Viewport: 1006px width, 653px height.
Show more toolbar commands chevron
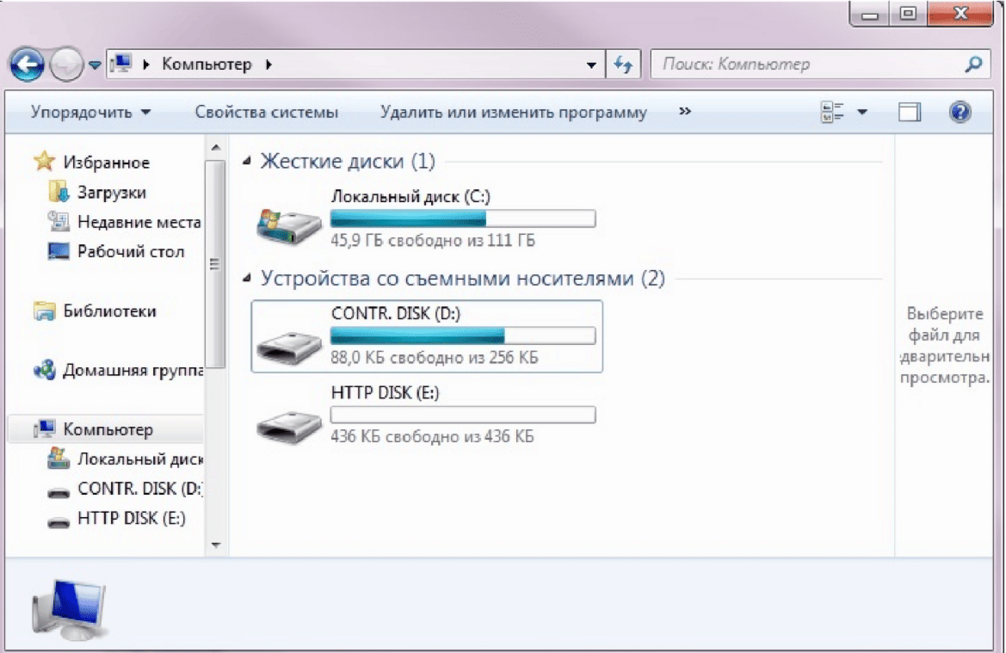[685, 112]
